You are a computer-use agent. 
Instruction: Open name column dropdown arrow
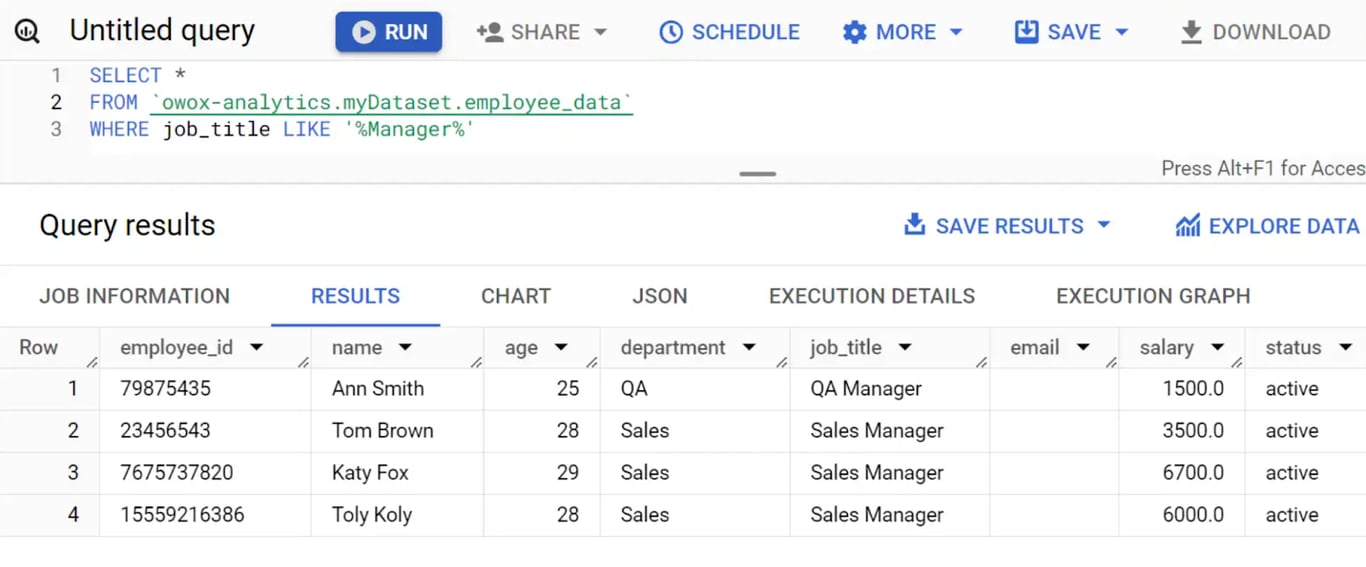tap(405, 348)
